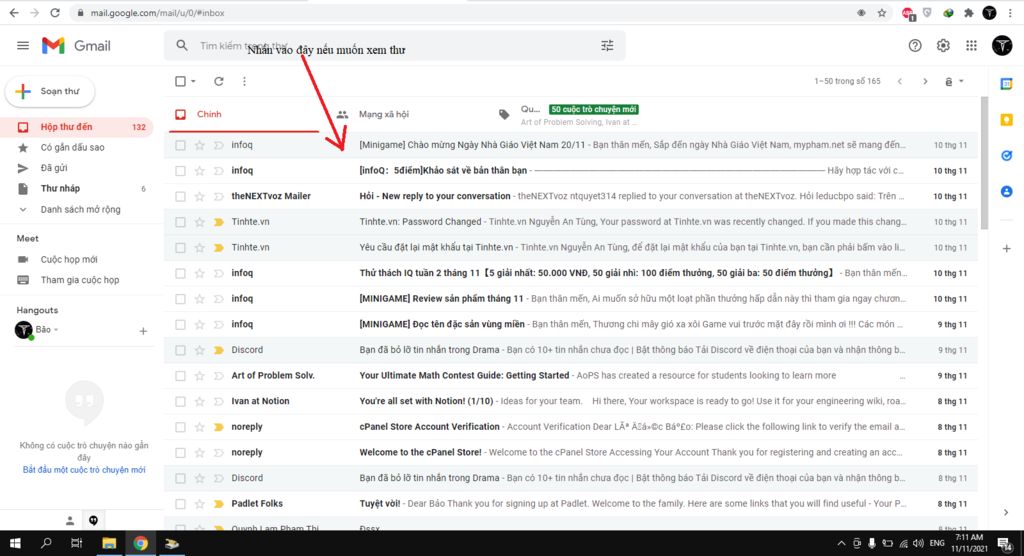Click Tham gia cuộc họp
Viewport: 1024px width, 556px height.
[80, 280]
